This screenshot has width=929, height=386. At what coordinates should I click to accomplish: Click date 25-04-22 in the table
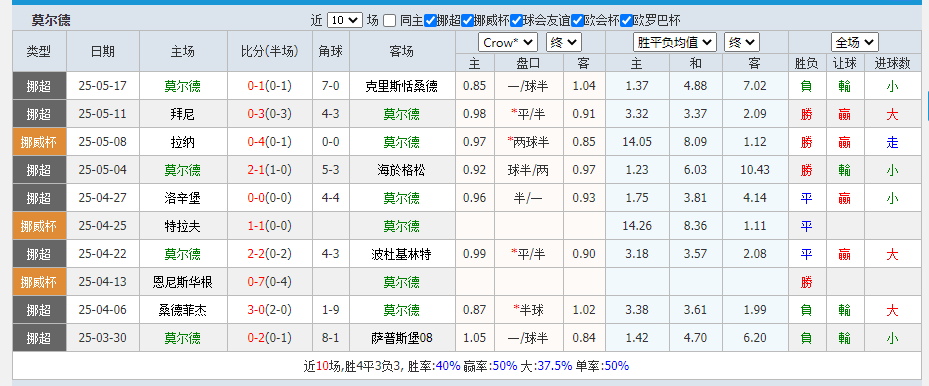(x=102, y=255)
